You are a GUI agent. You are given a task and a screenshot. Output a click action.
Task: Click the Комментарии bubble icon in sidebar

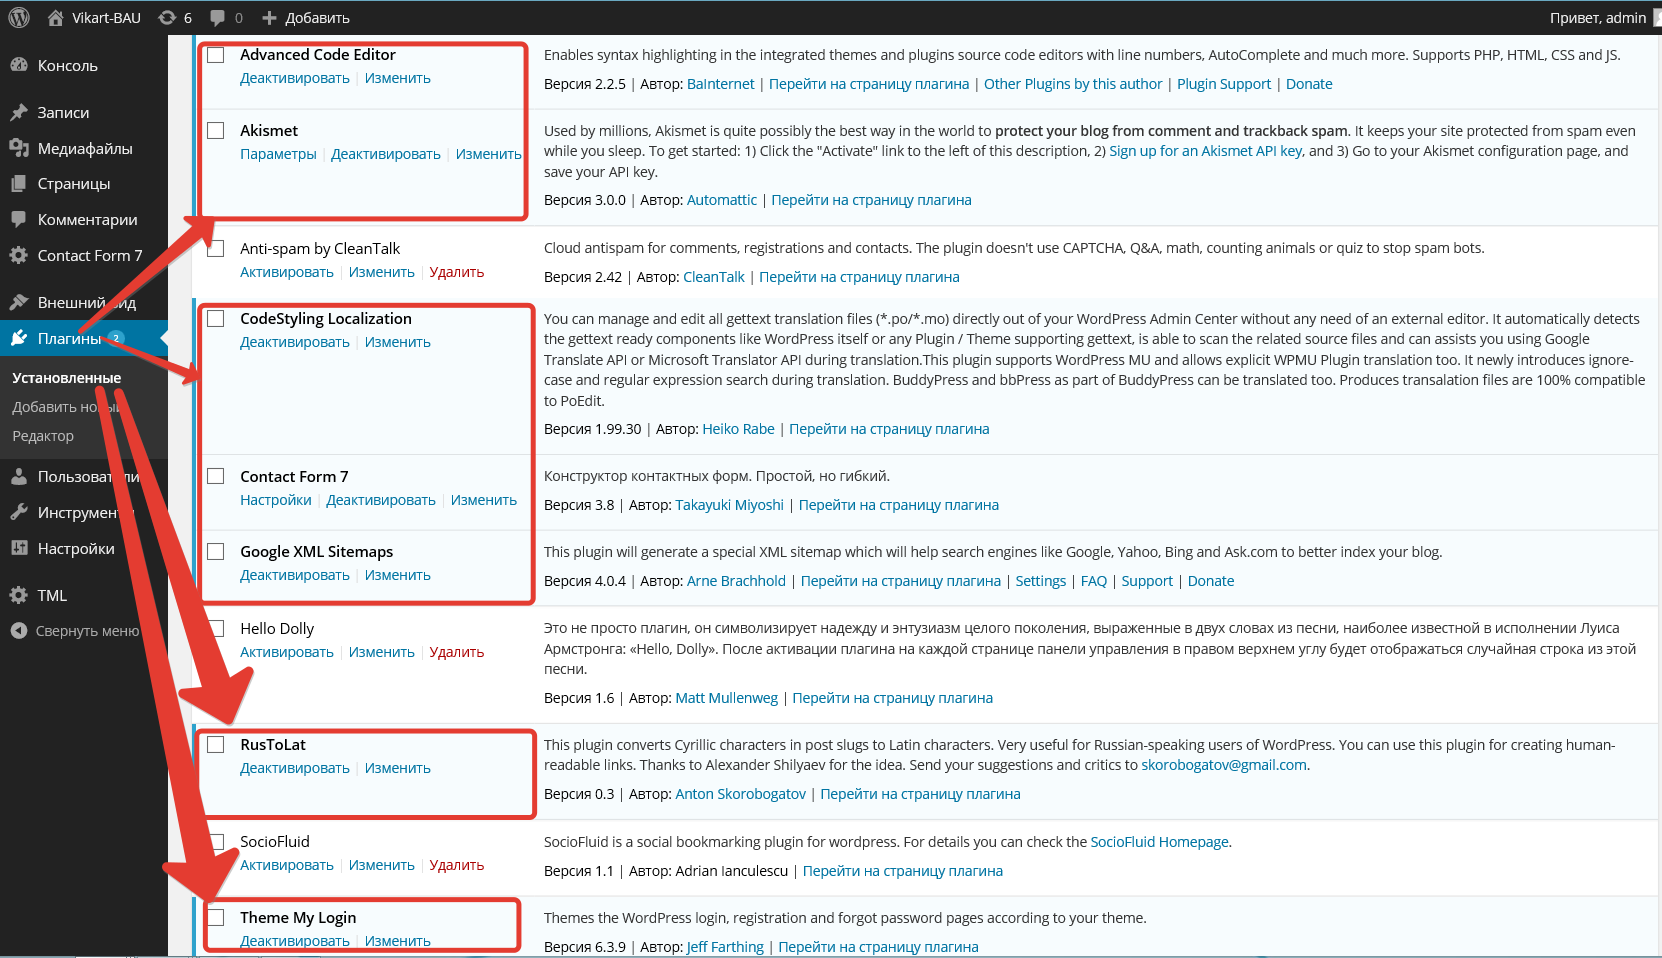tap(19, 219)
